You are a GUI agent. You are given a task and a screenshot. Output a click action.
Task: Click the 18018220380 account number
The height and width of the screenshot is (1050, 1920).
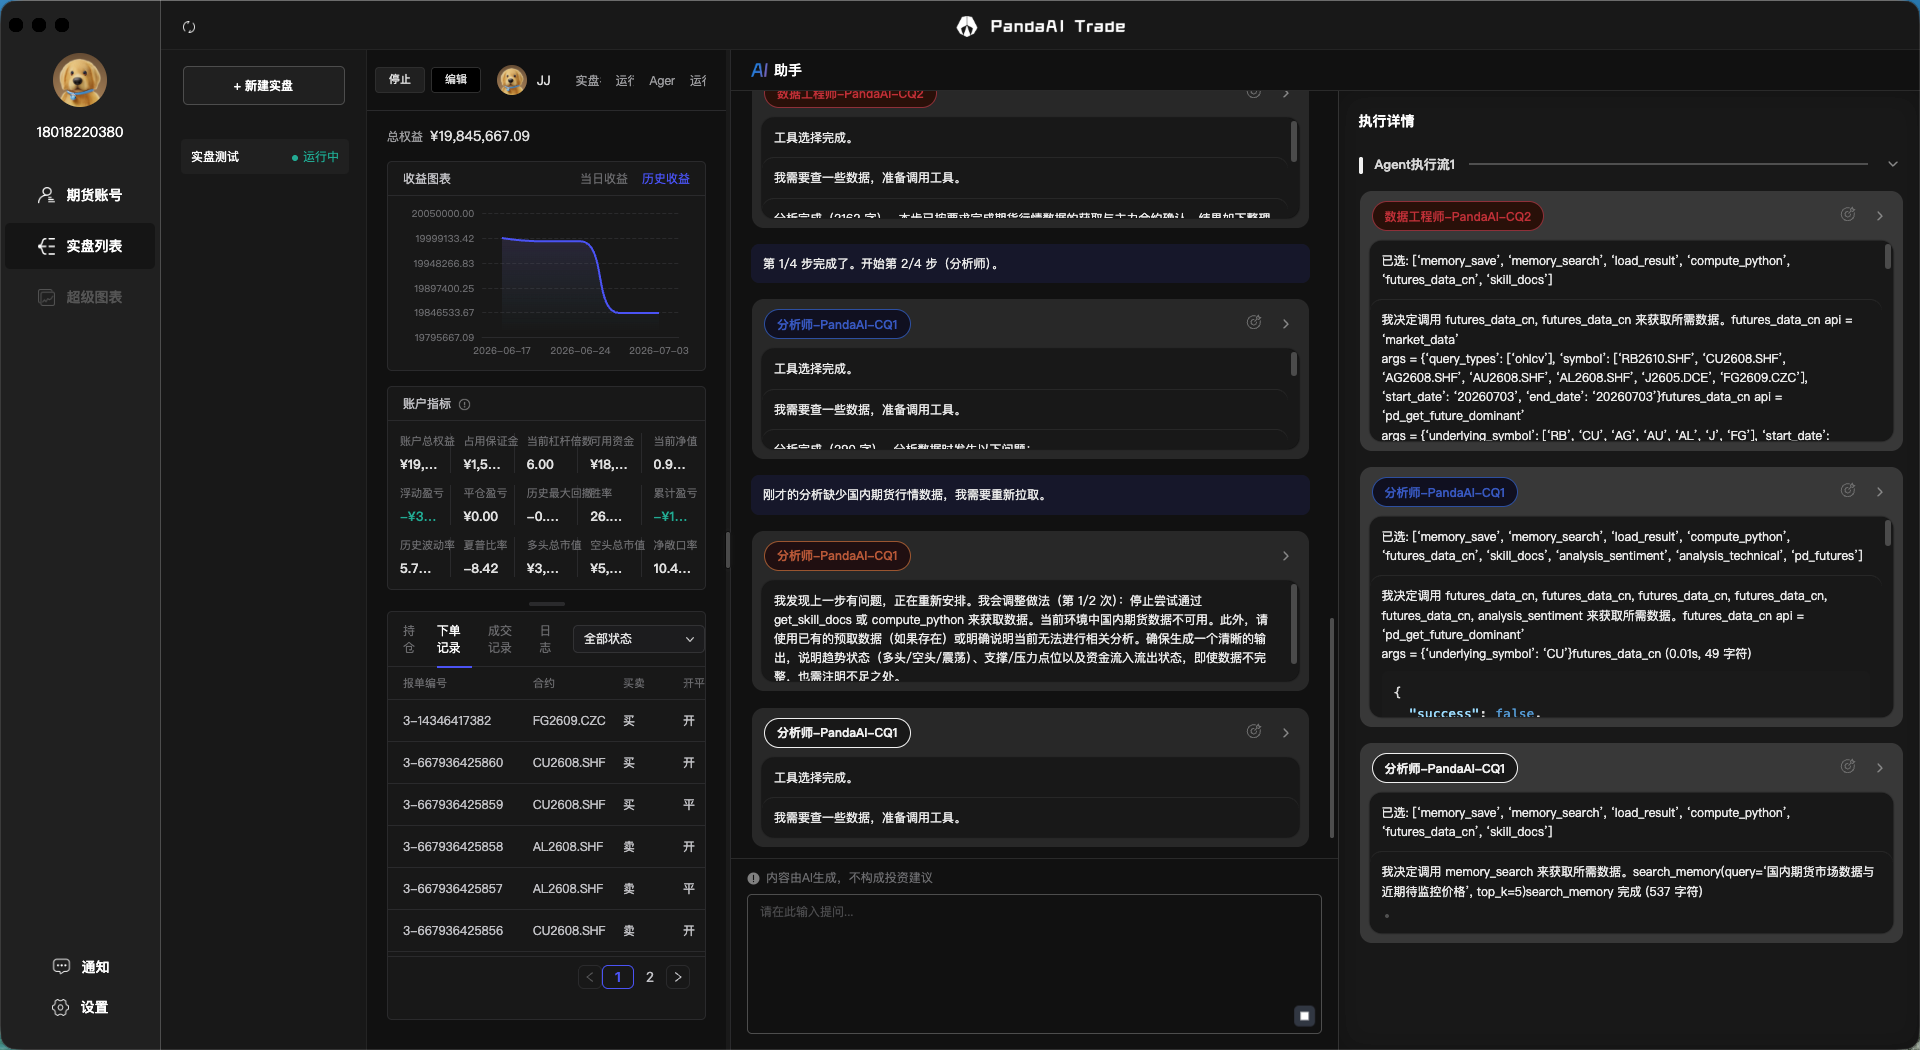(x=80, y=132)
